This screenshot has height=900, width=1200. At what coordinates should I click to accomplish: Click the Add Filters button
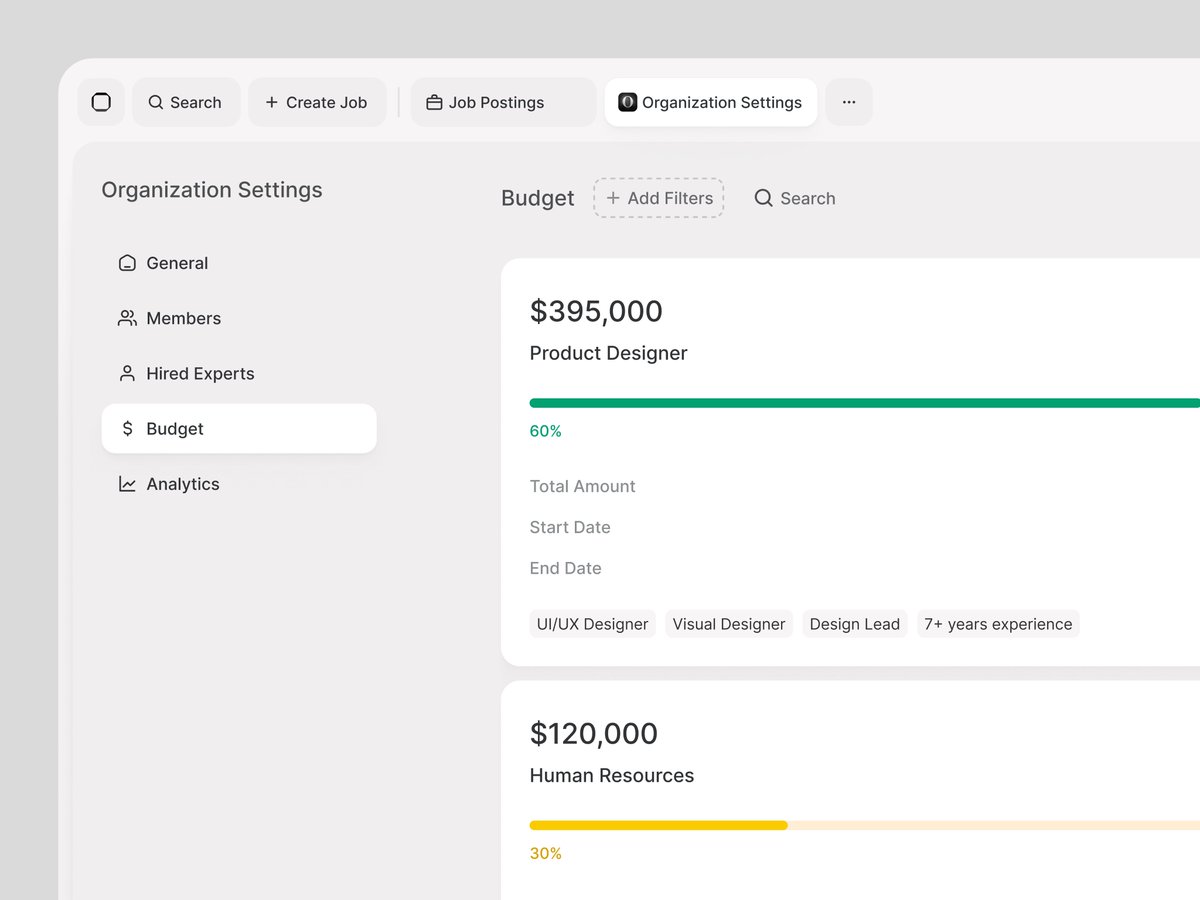659,198
